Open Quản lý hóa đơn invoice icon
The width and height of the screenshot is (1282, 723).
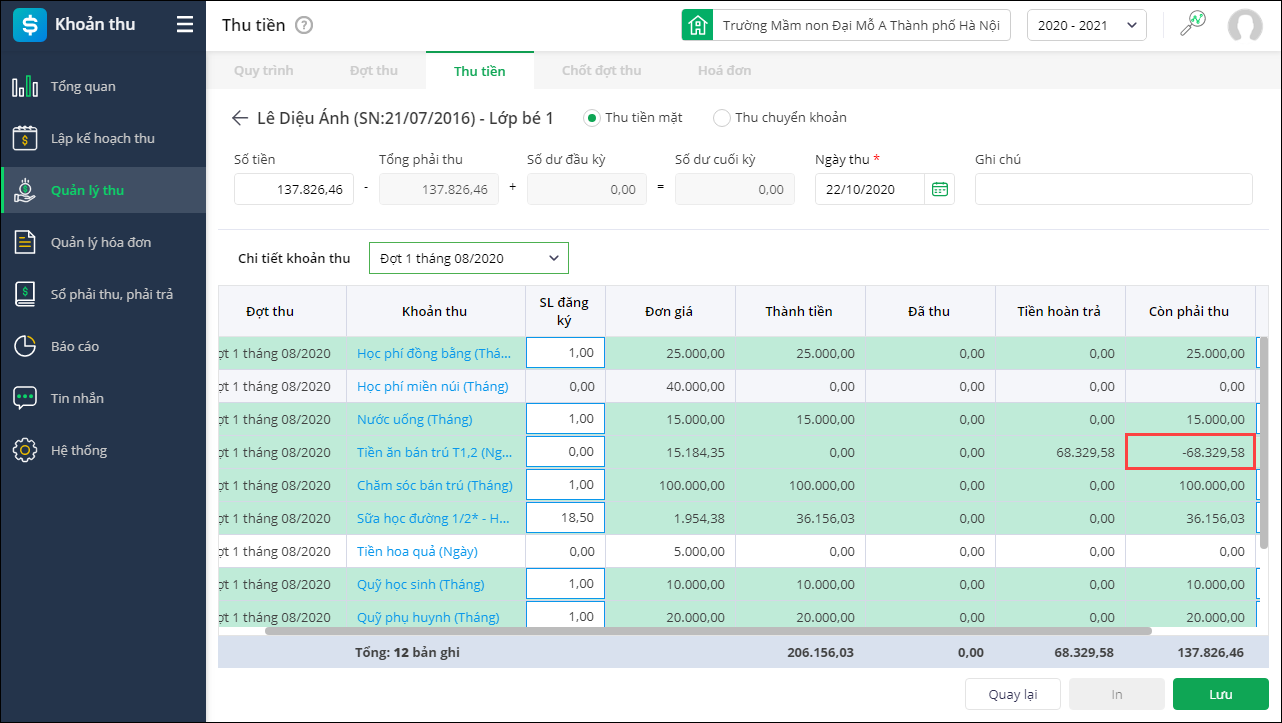click(25, 243)
